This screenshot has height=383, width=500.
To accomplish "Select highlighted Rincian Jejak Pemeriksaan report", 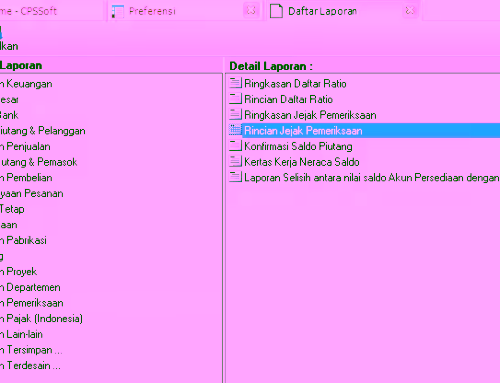I will (371, 130).
